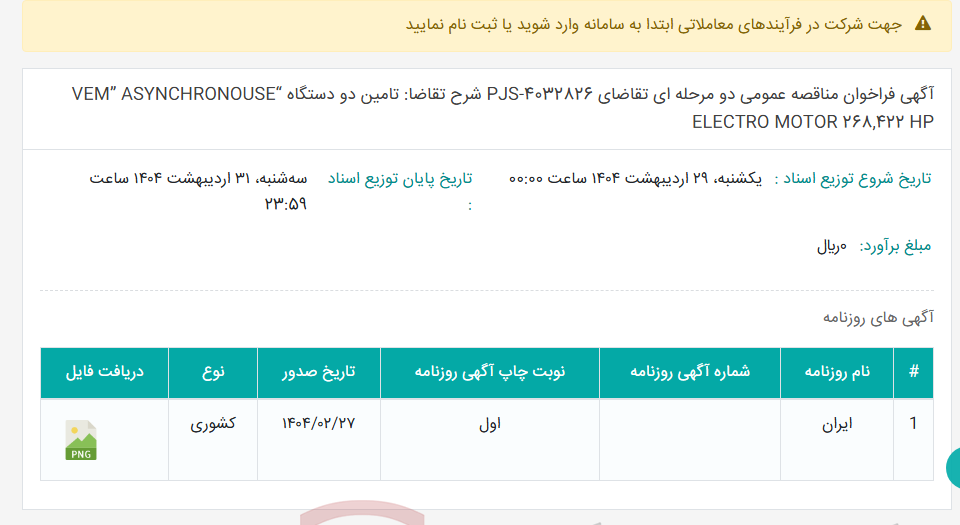This screenshot has height=525, width=960.
Task: Select the 'نوبت چاپ آگهی روزنامه' column header
Action: pos(490,372)
